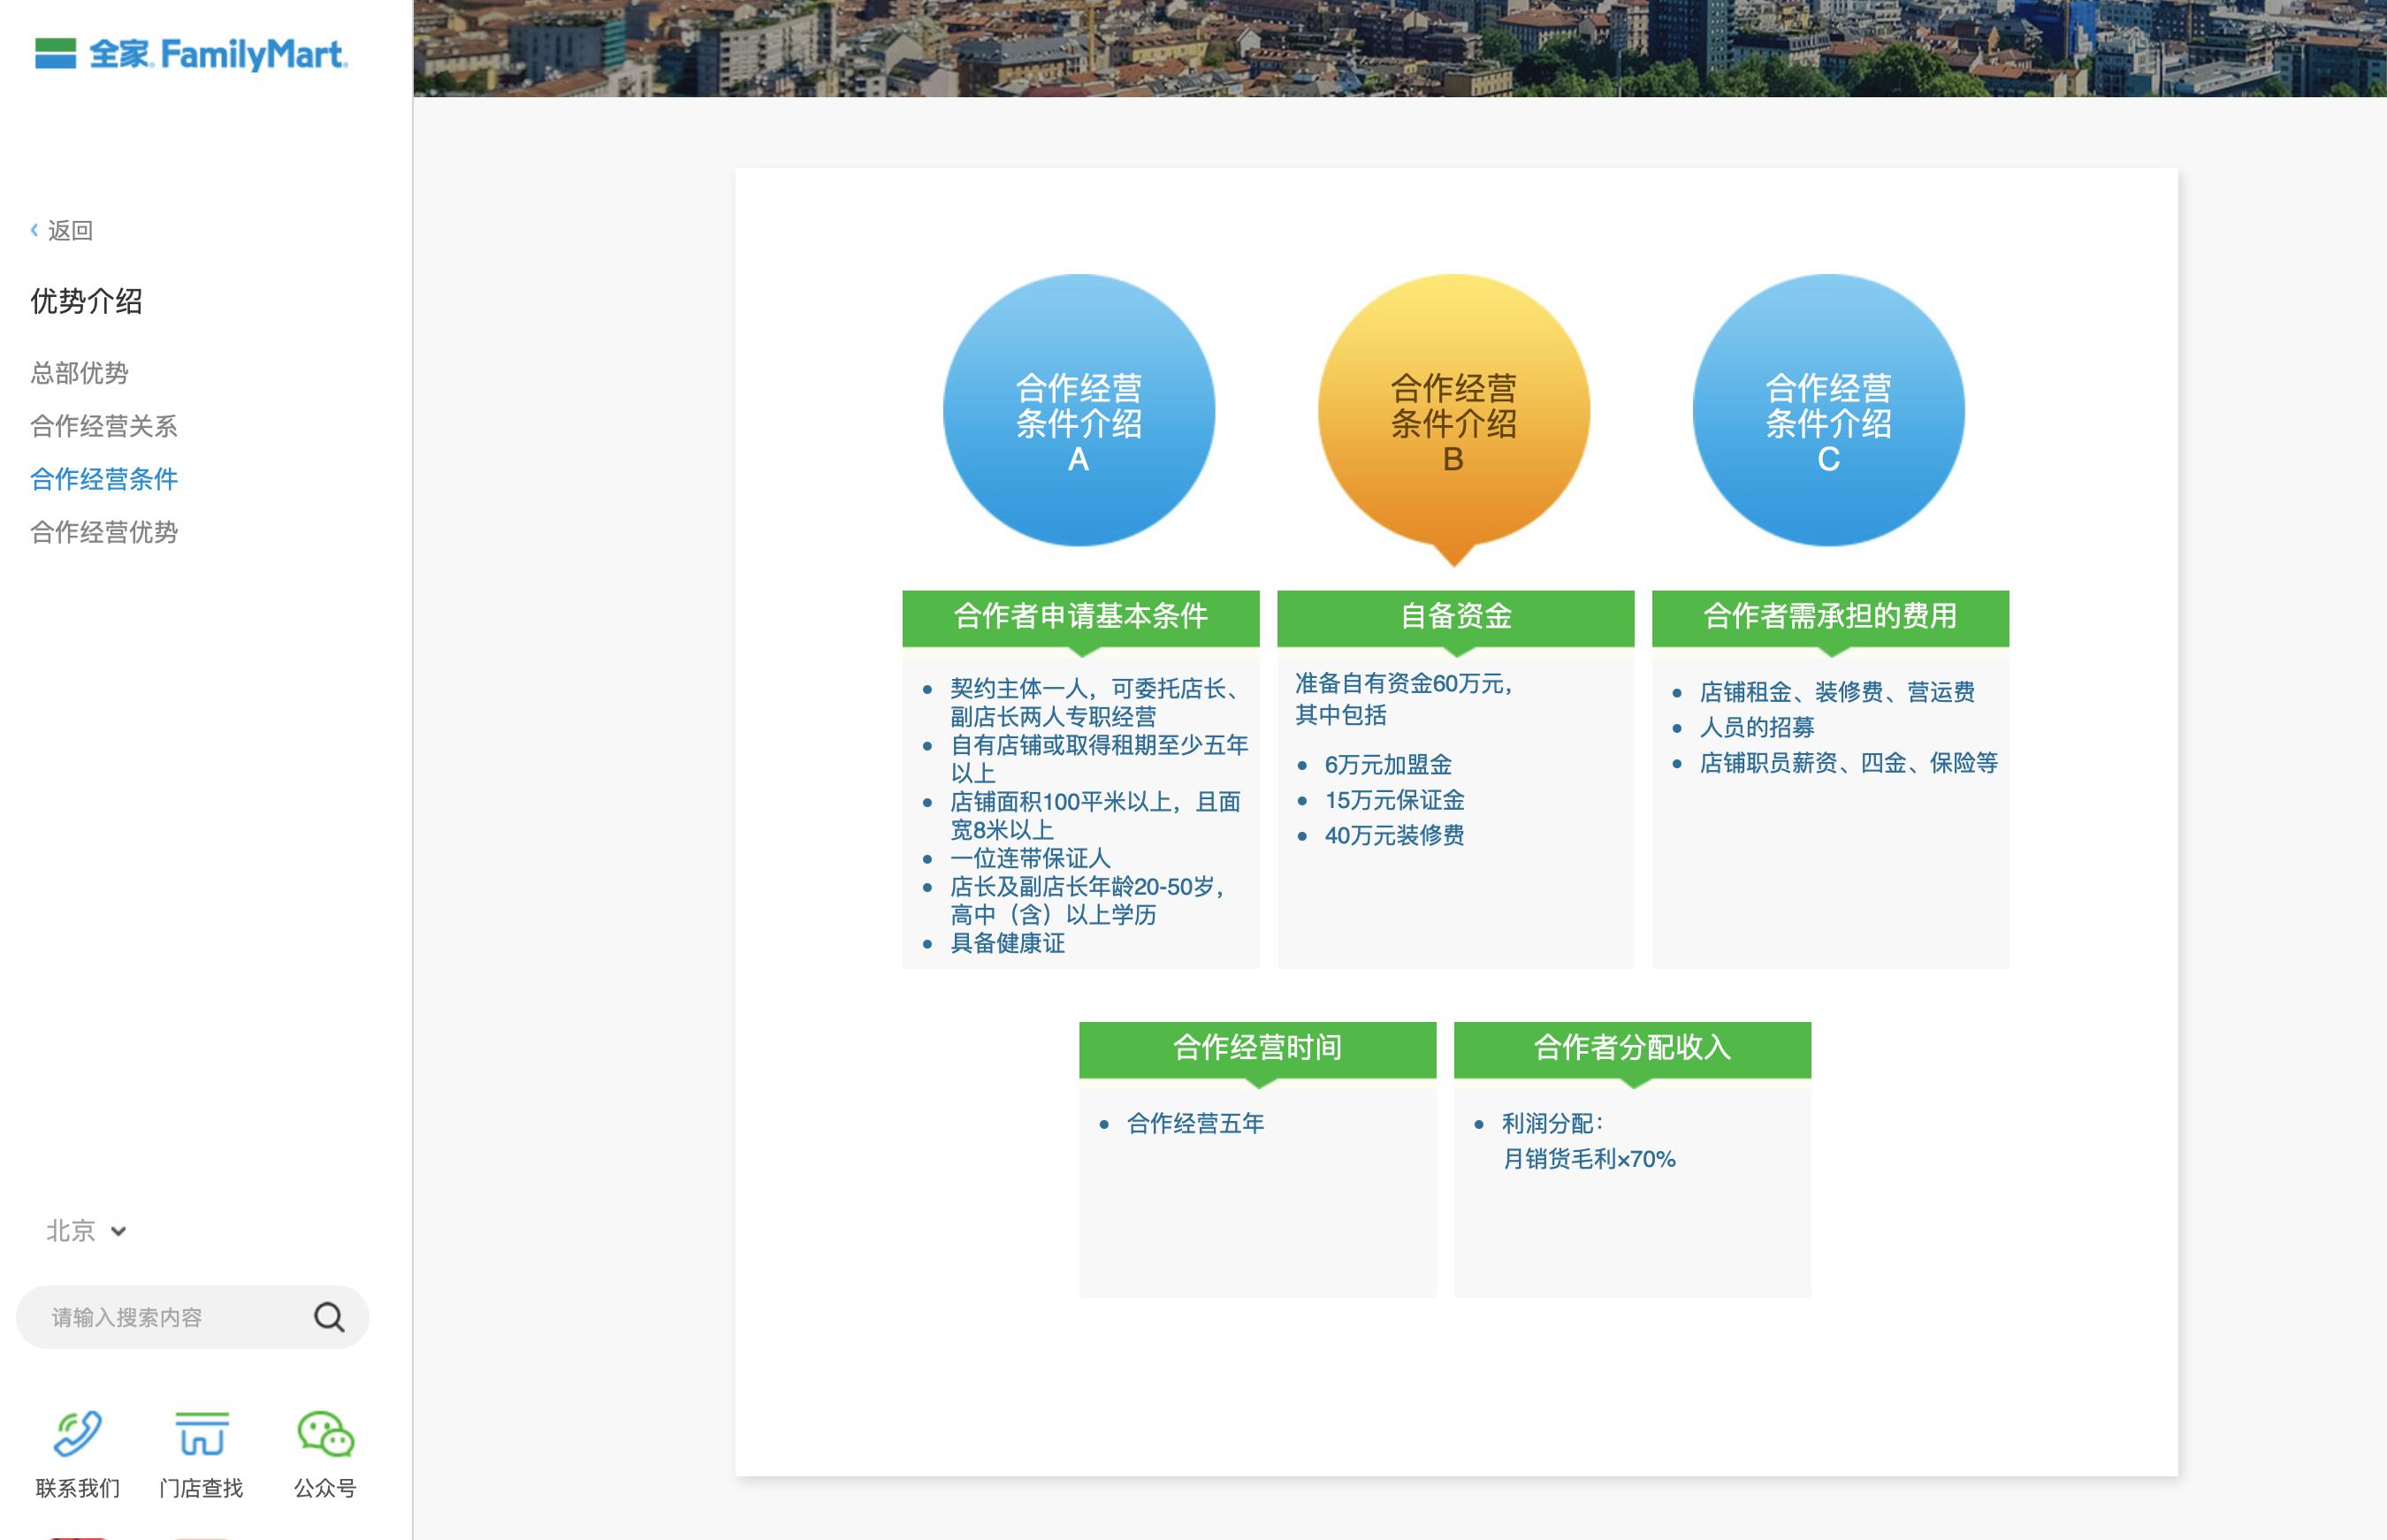
Task: Open the 北京 city selector dropdown
Action: pyautogui.click(x=70, y=1231)
